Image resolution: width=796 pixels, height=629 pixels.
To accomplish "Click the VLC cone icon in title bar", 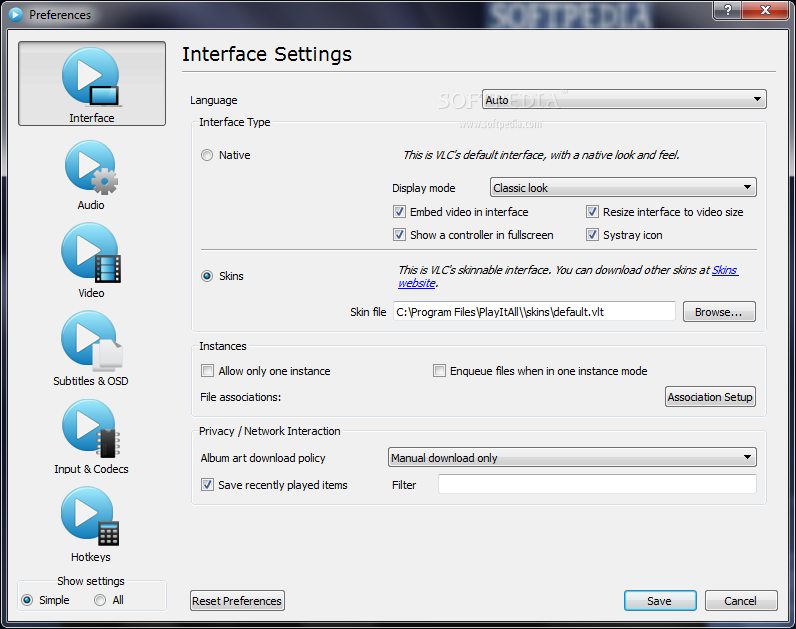I will [15, 14].
